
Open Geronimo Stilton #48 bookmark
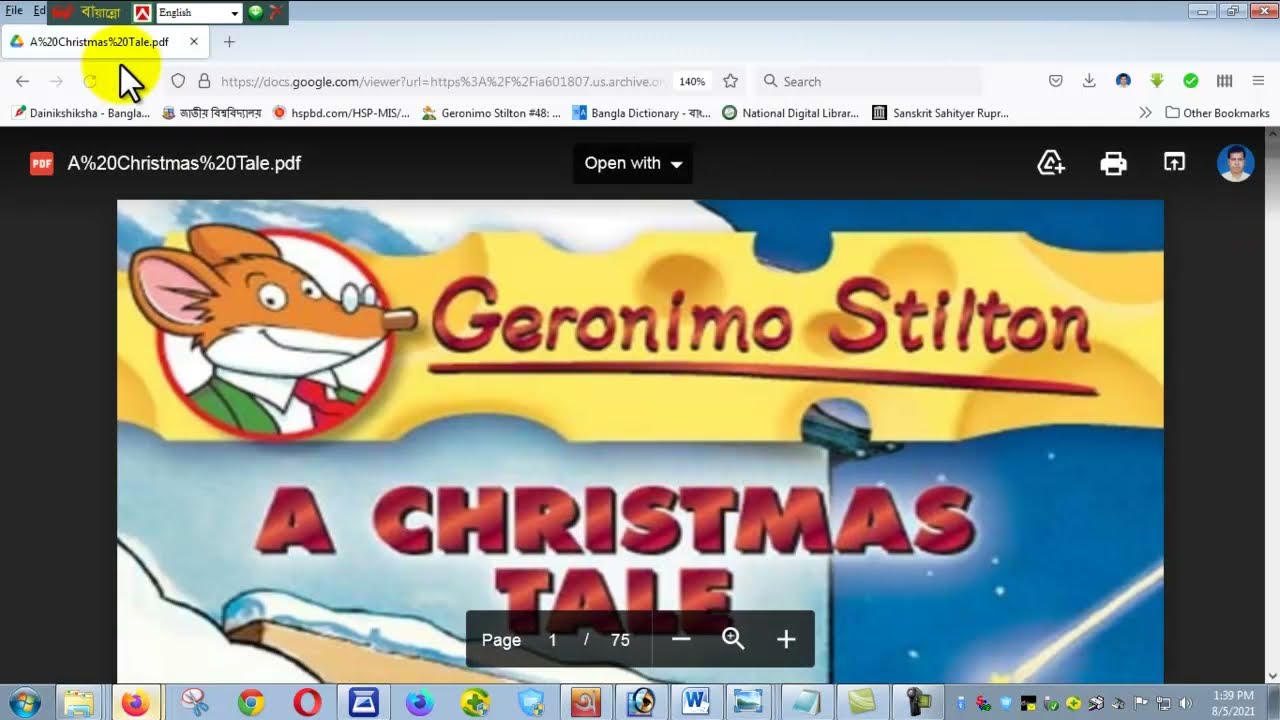pos(491,113)
